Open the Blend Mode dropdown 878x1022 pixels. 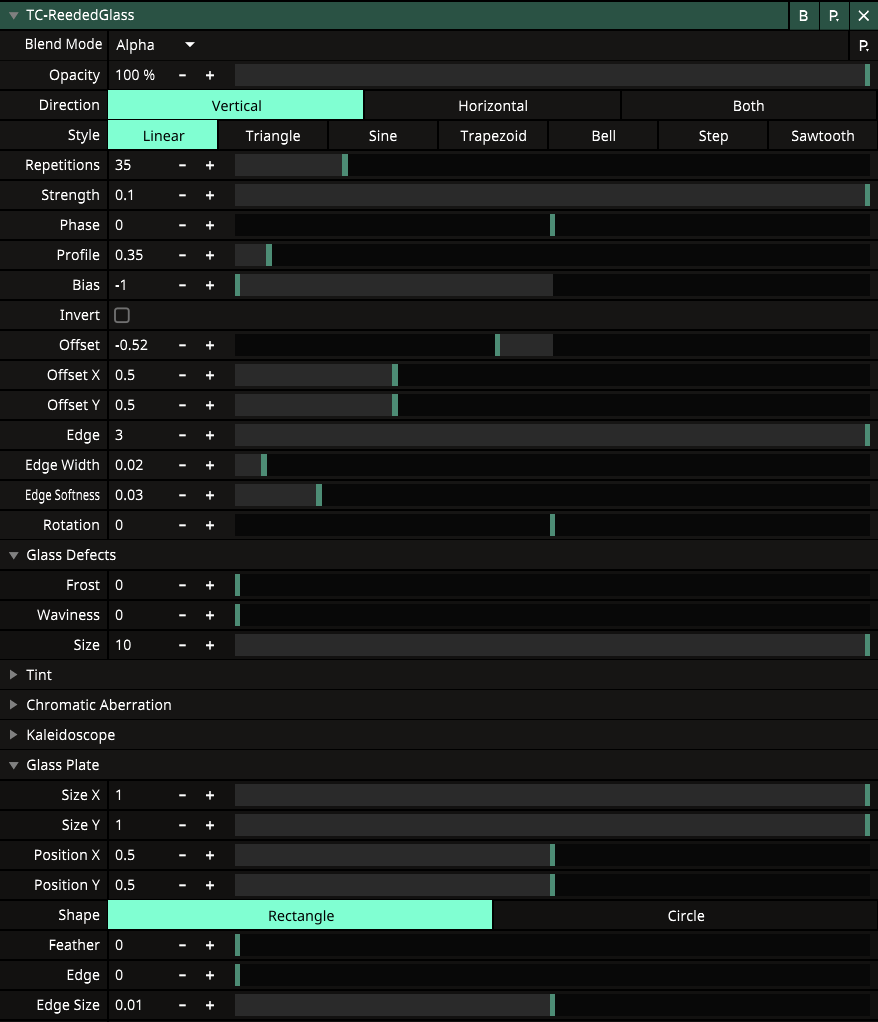pyautogui.click(x=155, y=46)
